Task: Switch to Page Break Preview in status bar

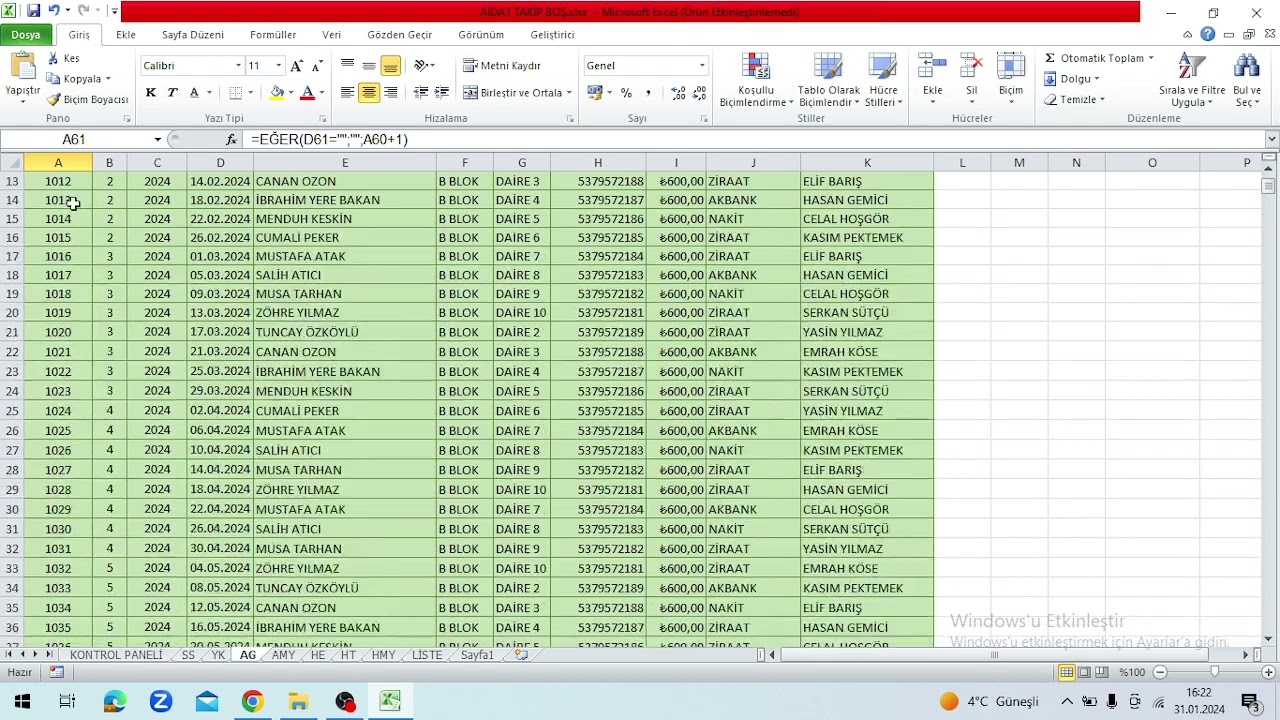Action: coord(1102,672)
